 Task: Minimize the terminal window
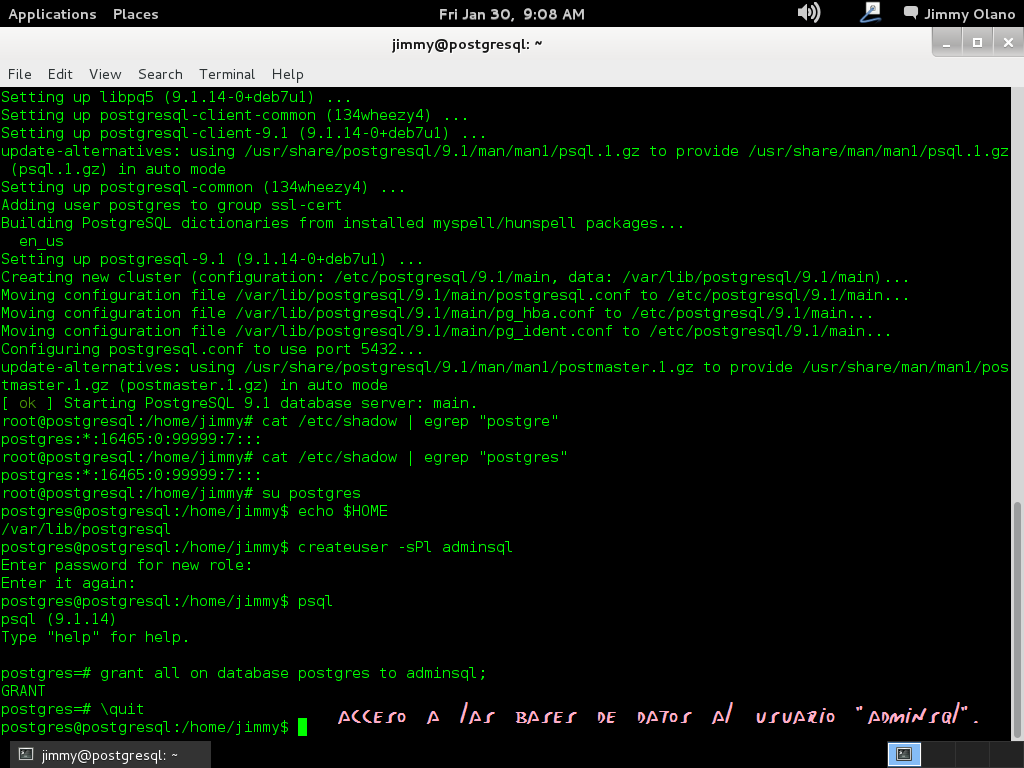(x=948, y=42)
